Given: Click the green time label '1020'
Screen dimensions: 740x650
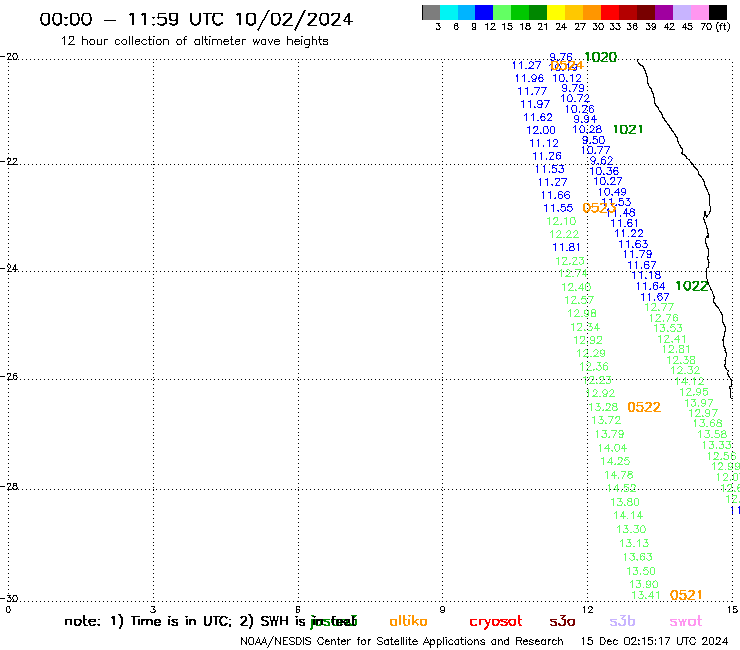Looking at the screenshot, I should click(600, 57).
